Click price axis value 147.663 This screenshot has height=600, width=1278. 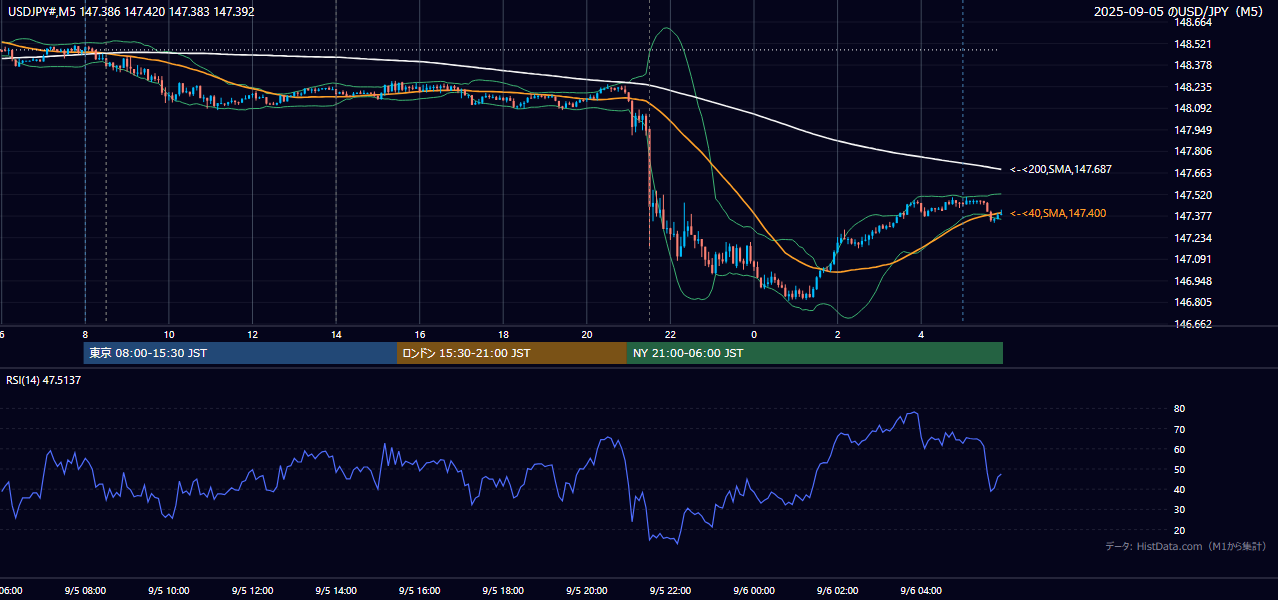coord(1192,173)
